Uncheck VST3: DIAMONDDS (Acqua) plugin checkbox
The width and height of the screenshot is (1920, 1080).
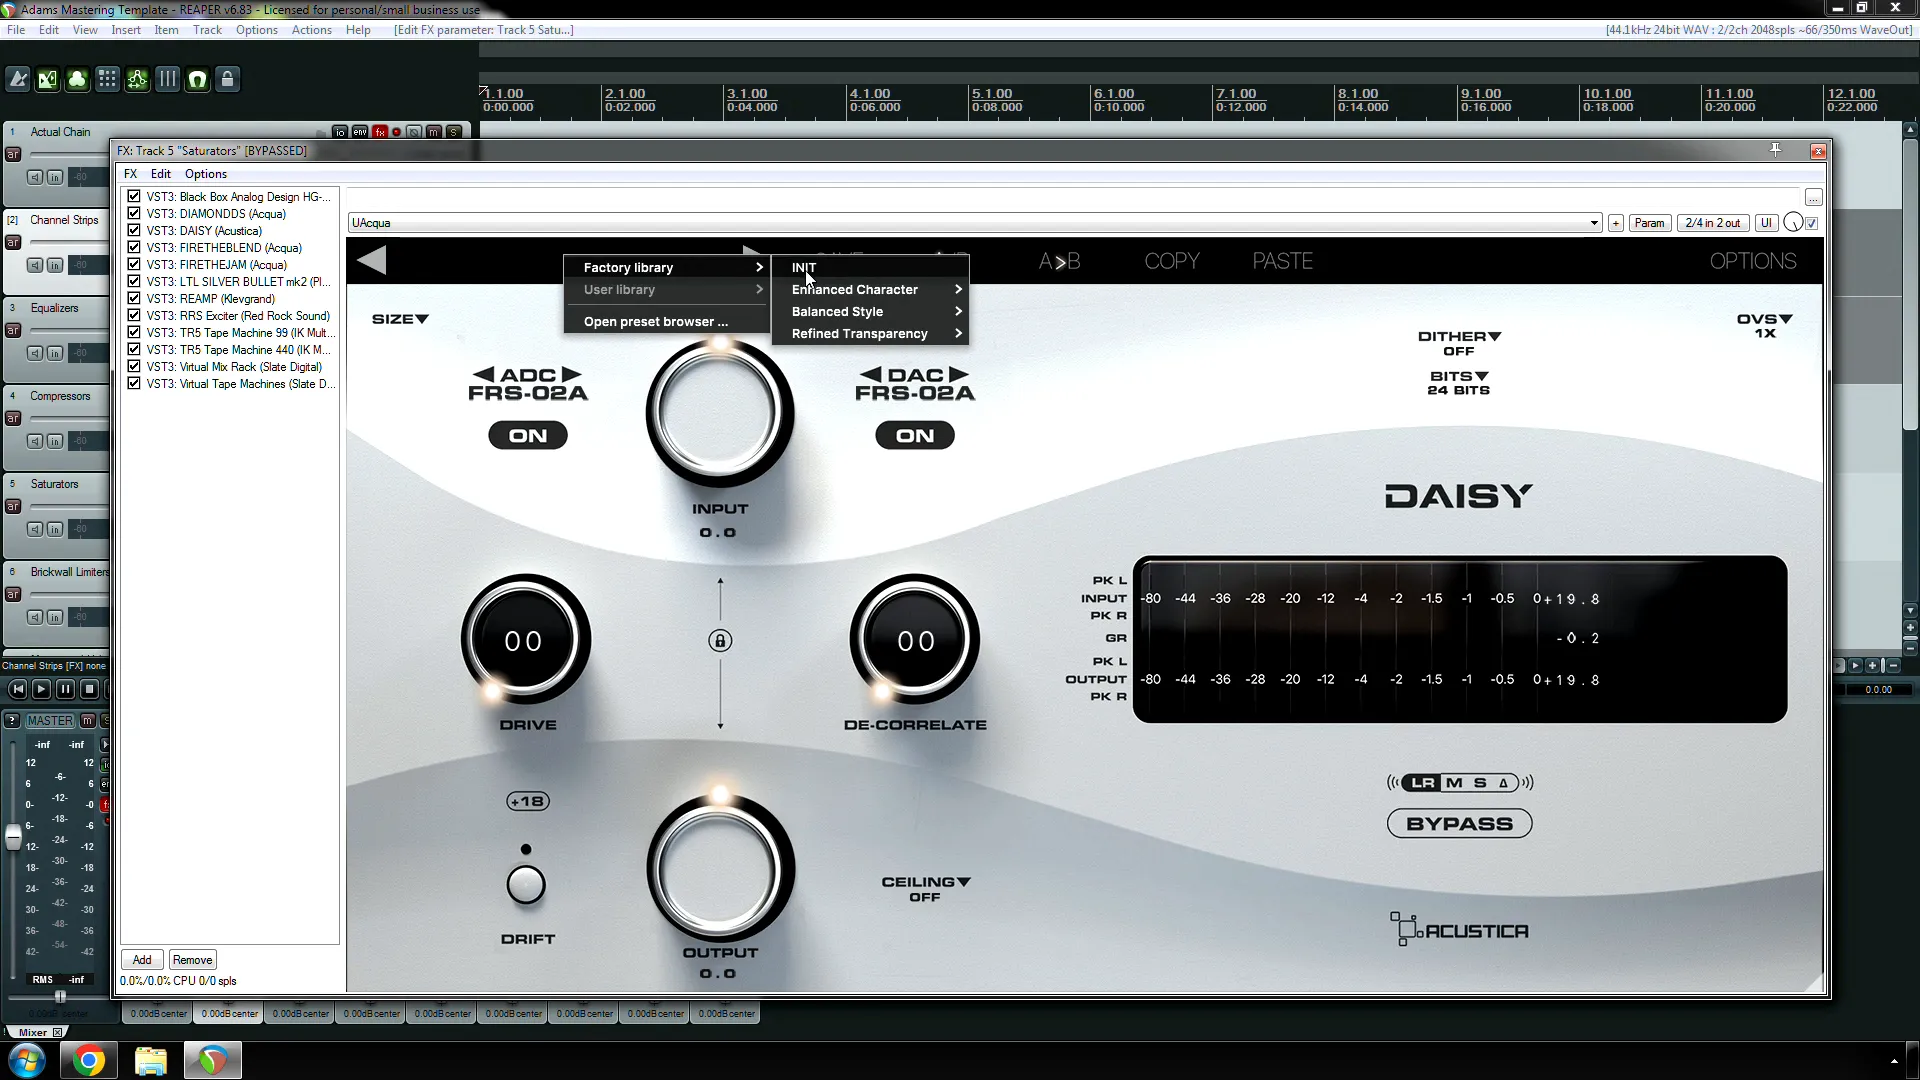[x=134, y=214]
